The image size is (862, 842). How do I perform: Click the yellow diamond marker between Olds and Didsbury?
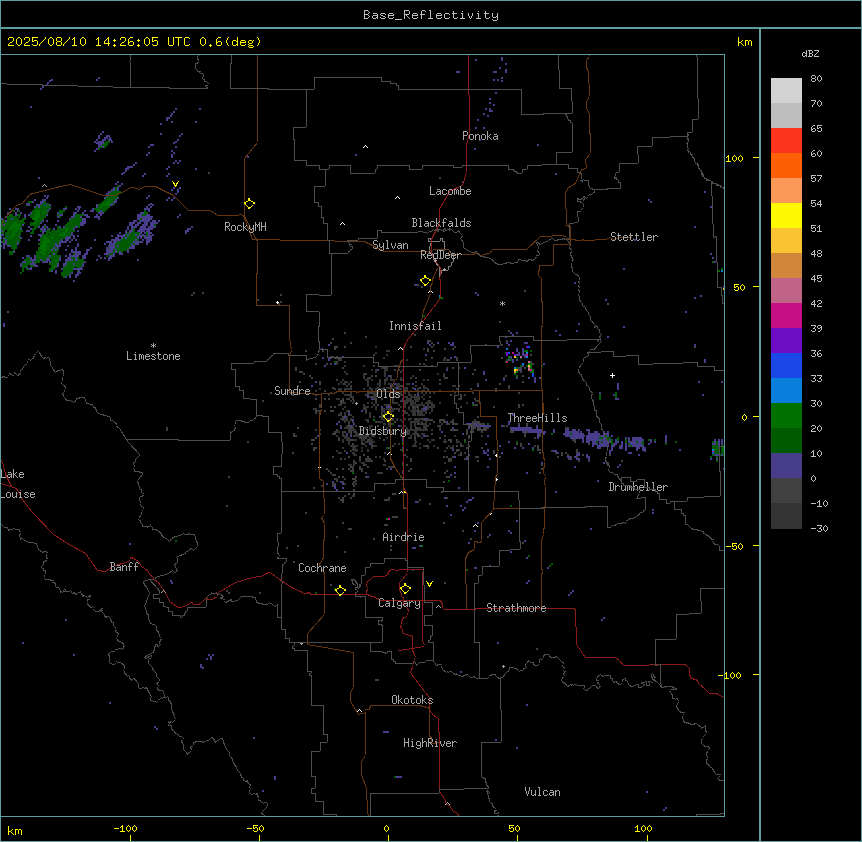click(x=388, y=417)
